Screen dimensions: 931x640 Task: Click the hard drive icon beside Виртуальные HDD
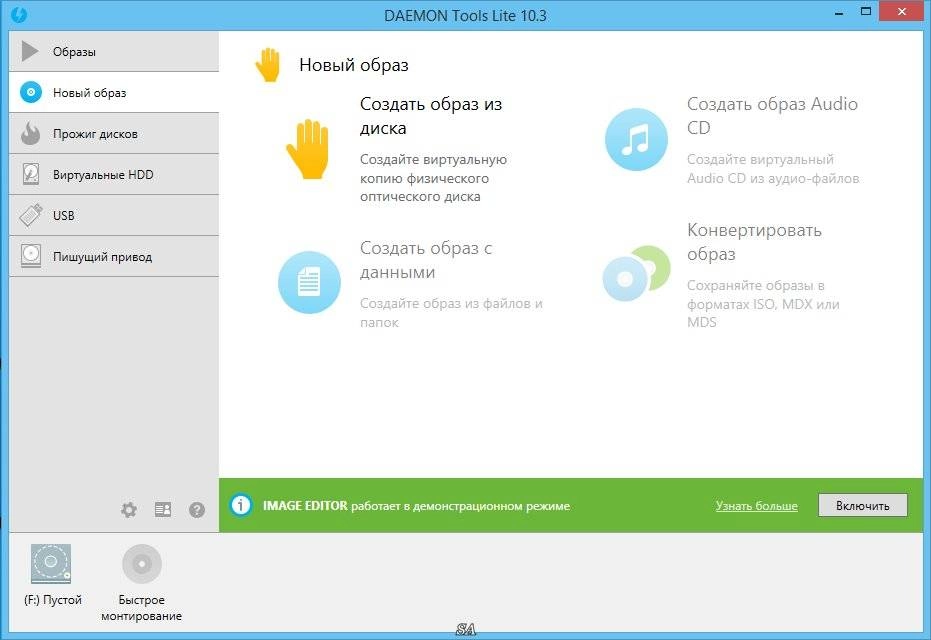(x=30, y=174)
